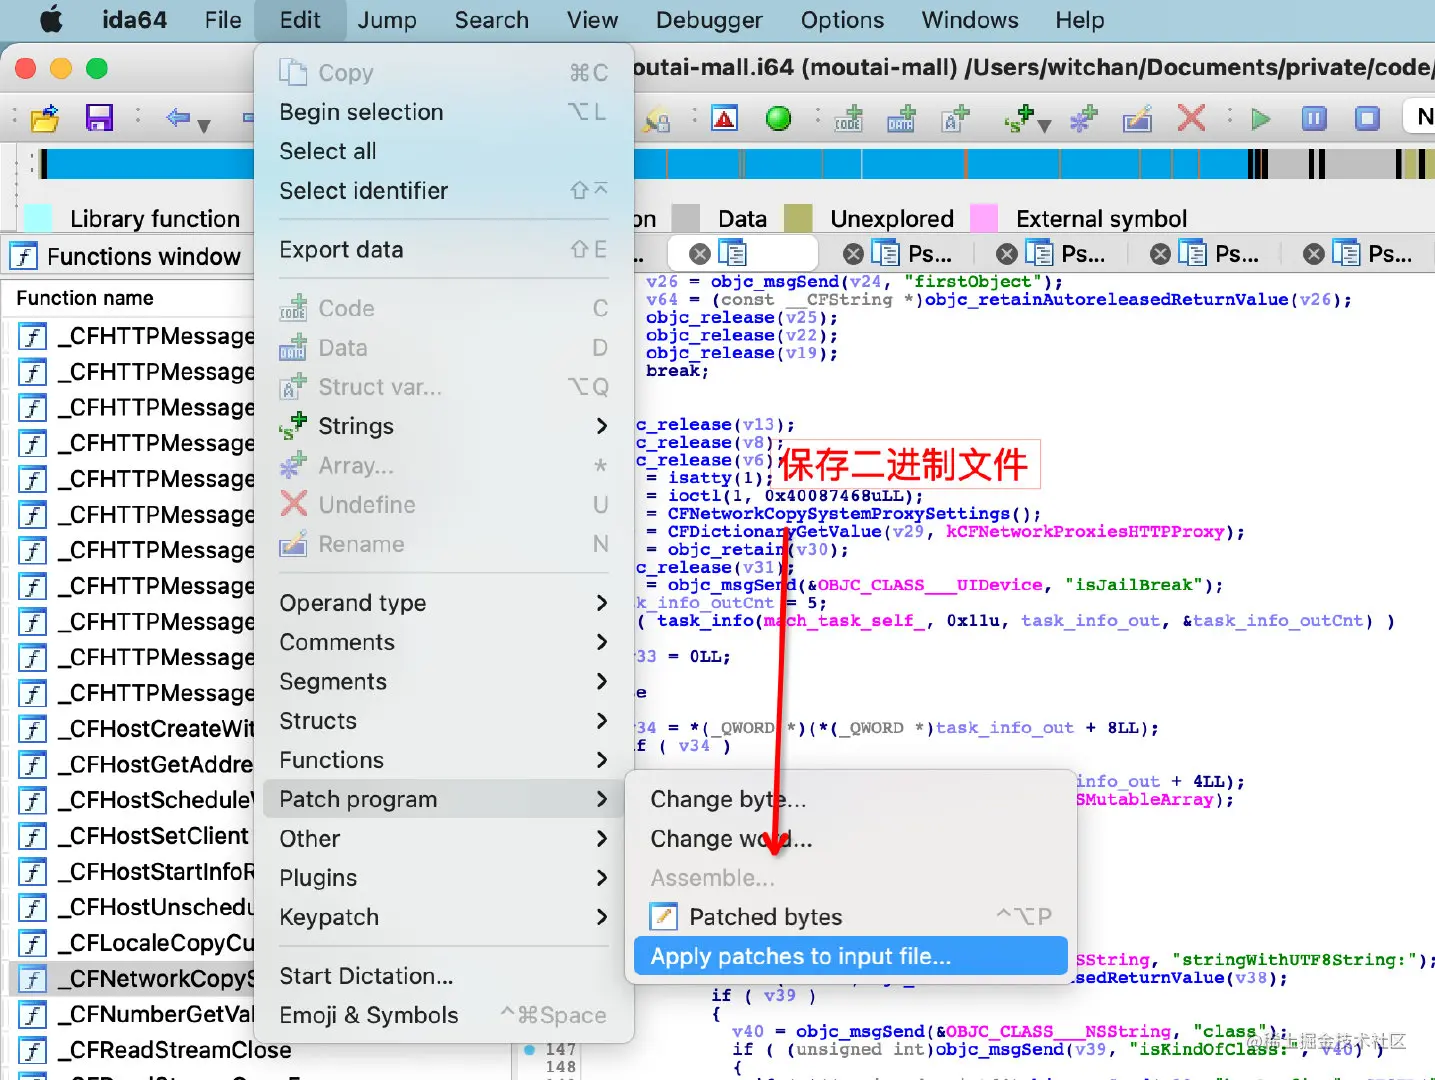
Task: Choose Select all in Edit menu
Action: point(444,151)
